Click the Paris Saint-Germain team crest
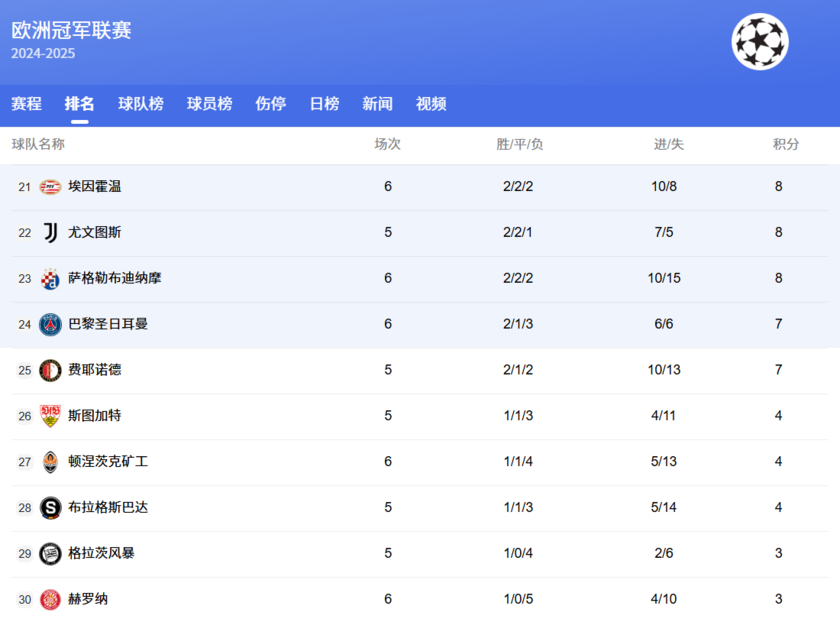Screen dimensions: 840x622 point(50,324)
